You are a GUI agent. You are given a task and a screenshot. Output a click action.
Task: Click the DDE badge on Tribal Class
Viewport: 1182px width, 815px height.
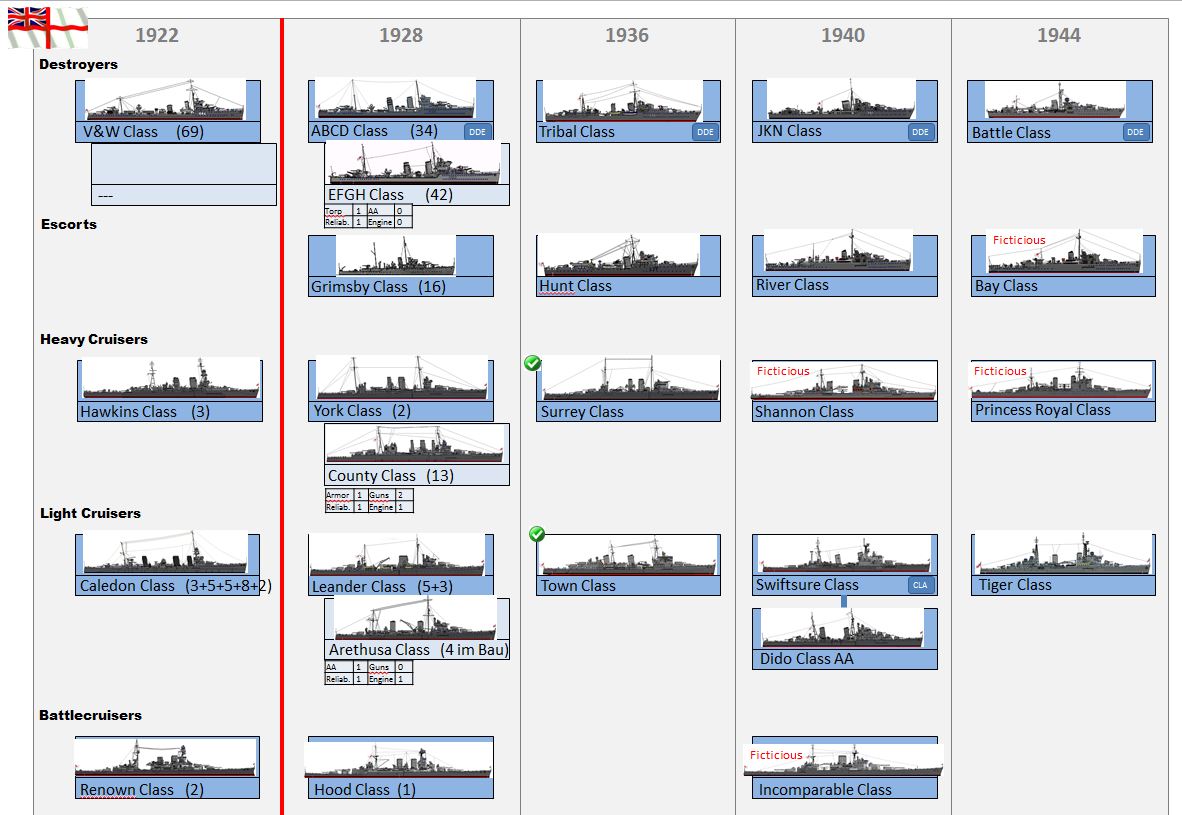click(705, 132)
